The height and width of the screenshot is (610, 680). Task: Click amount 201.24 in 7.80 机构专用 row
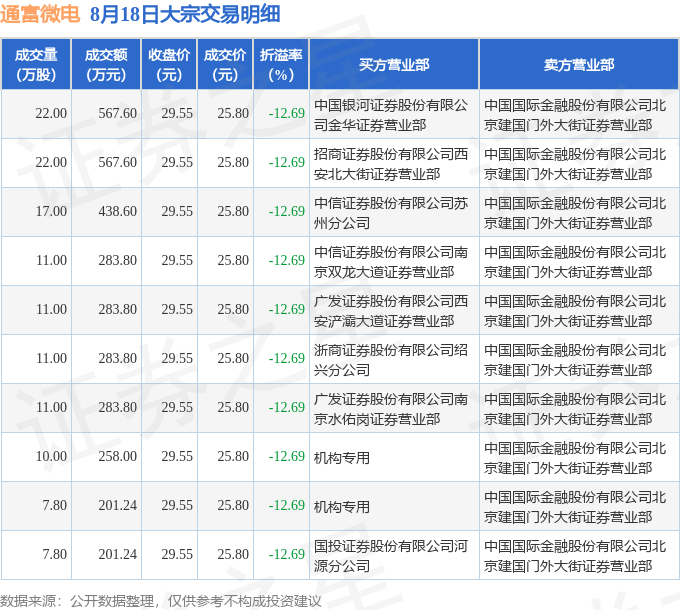point(118,505)
